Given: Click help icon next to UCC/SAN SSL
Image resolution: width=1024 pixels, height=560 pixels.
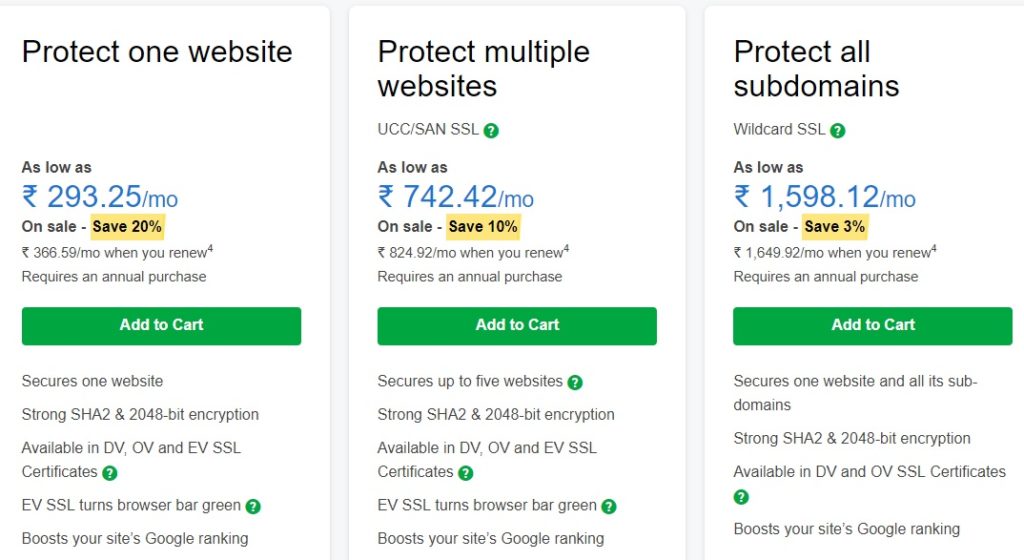Looking at the screenshot, I should click(492, 131).
